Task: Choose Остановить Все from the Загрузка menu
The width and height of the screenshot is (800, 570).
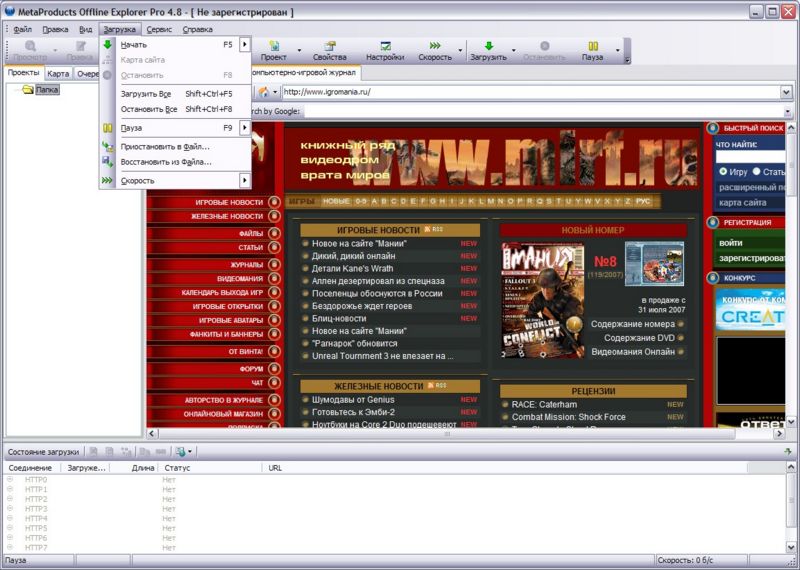Action: (176, 109)
